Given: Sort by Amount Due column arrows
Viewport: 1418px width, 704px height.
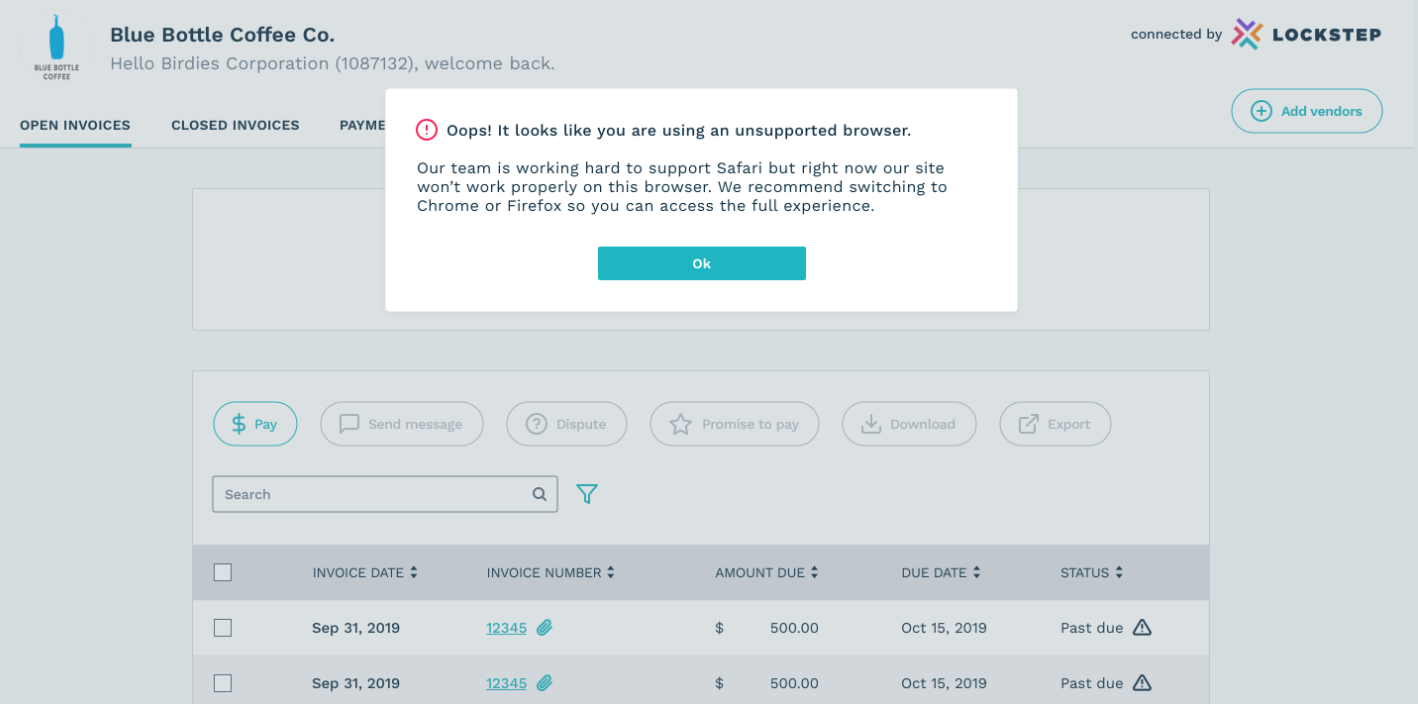Looking at the screenshot, I should pos(814,573).
